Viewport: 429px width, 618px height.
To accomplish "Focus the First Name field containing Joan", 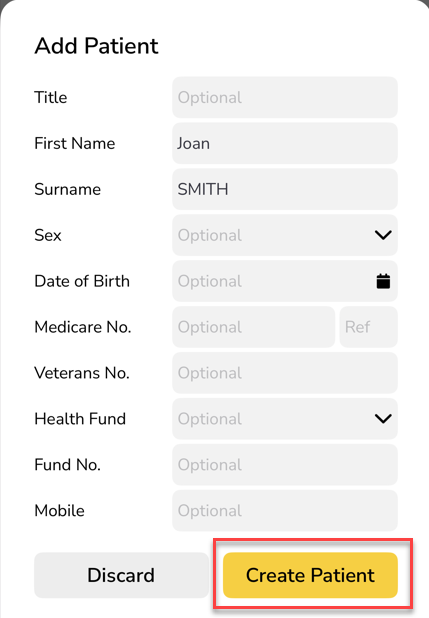I will point(285,143).
